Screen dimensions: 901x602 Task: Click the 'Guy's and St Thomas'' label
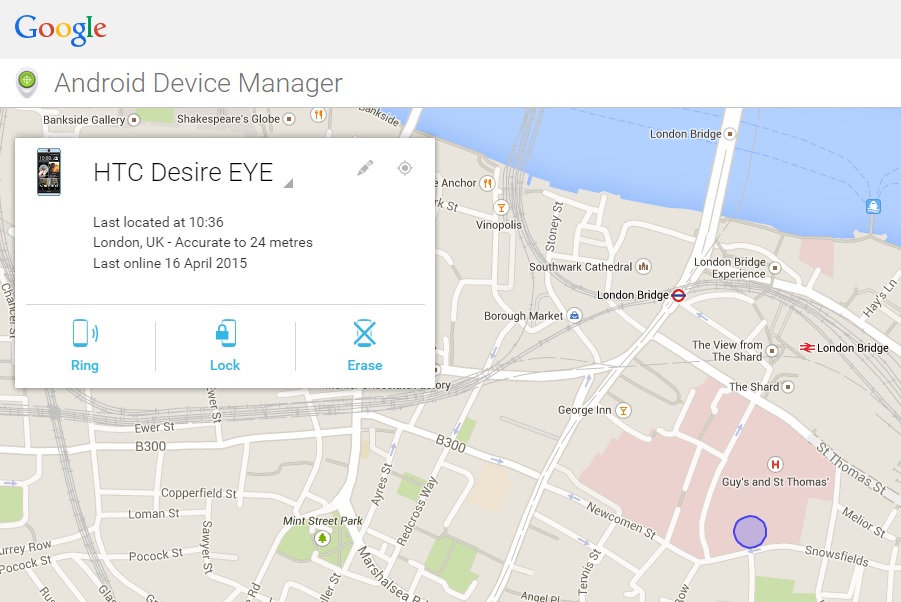(x=775, y=482)
